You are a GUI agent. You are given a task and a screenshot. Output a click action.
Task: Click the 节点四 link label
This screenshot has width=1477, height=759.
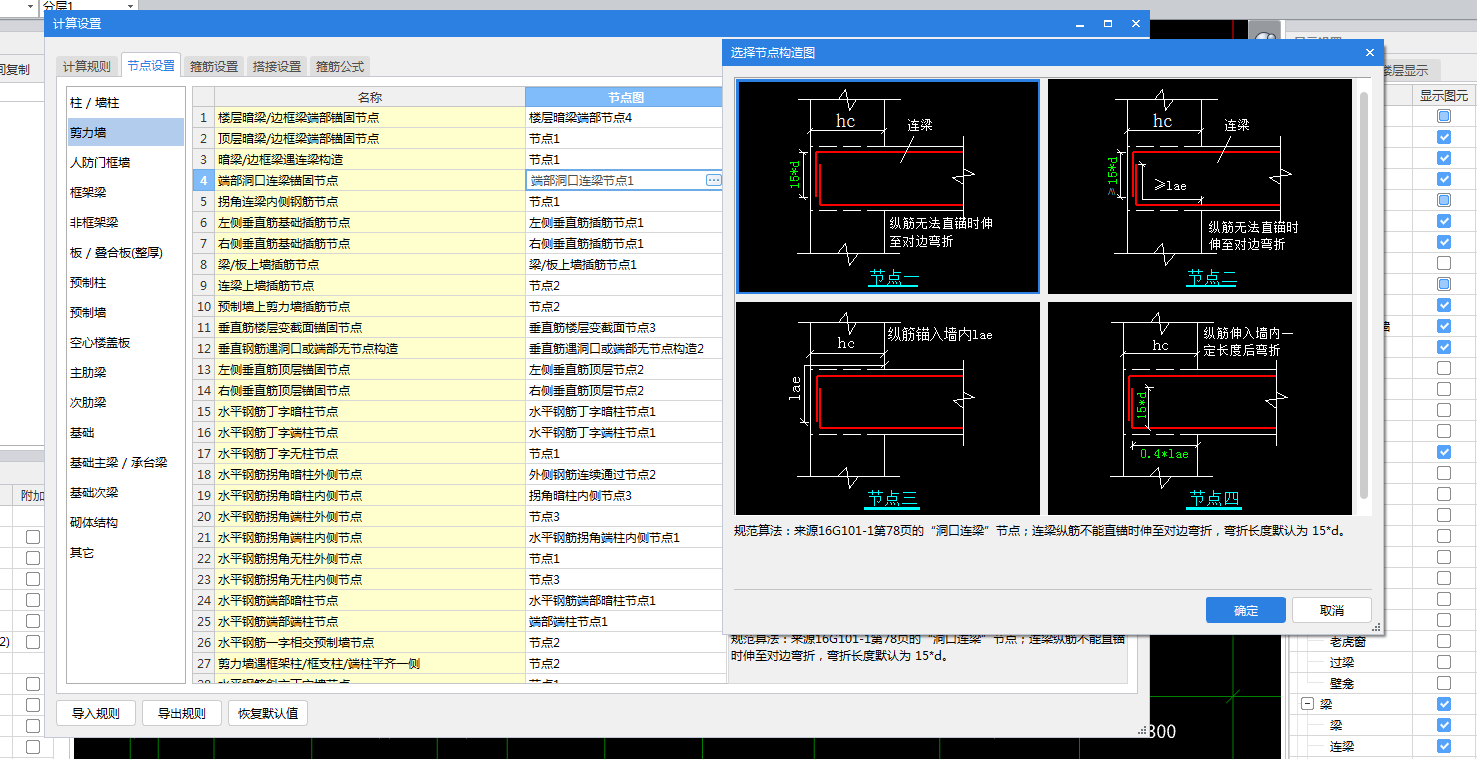click(x=1214, y=498)
